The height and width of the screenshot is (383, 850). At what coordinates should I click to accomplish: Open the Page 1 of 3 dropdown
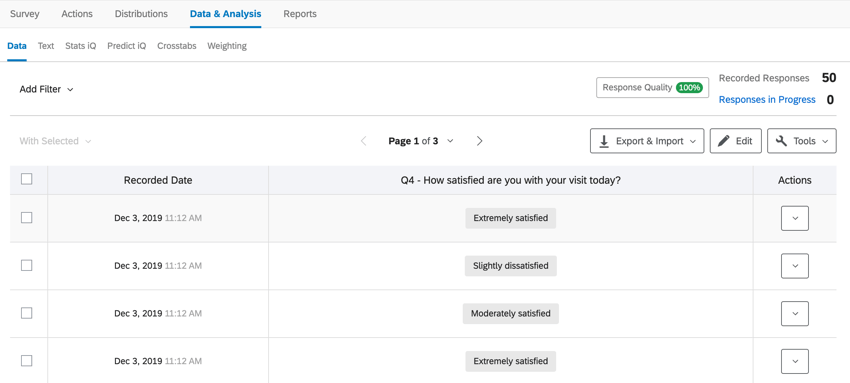(421, 141)
